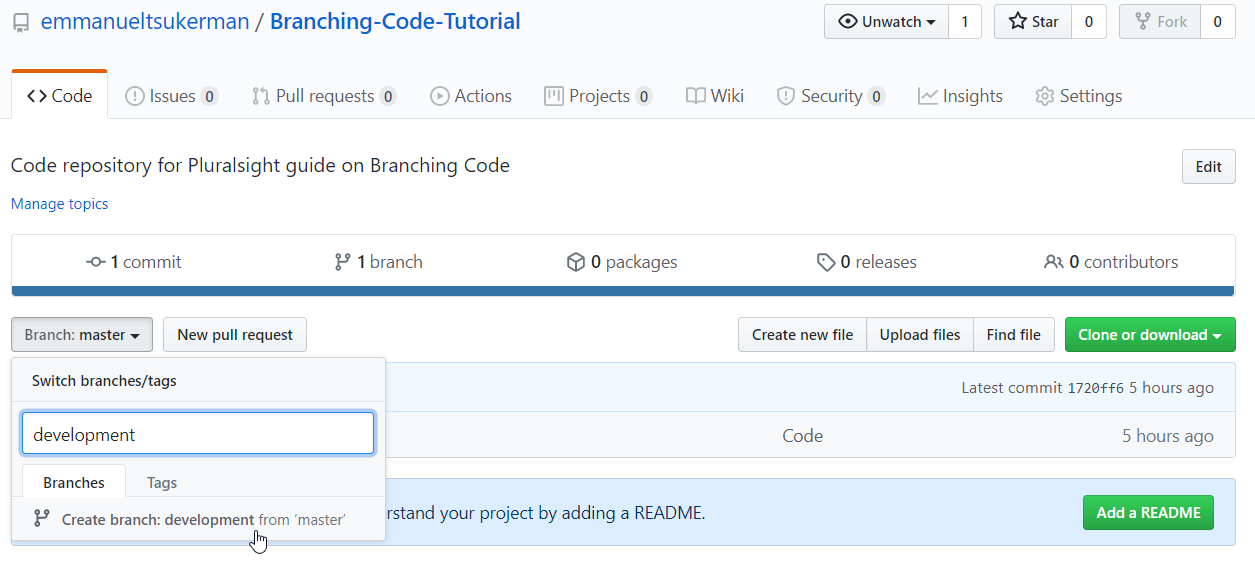Viewport: 1255px width, 567px height.
Task: Click the package box icon
Action: click(575, 262)
